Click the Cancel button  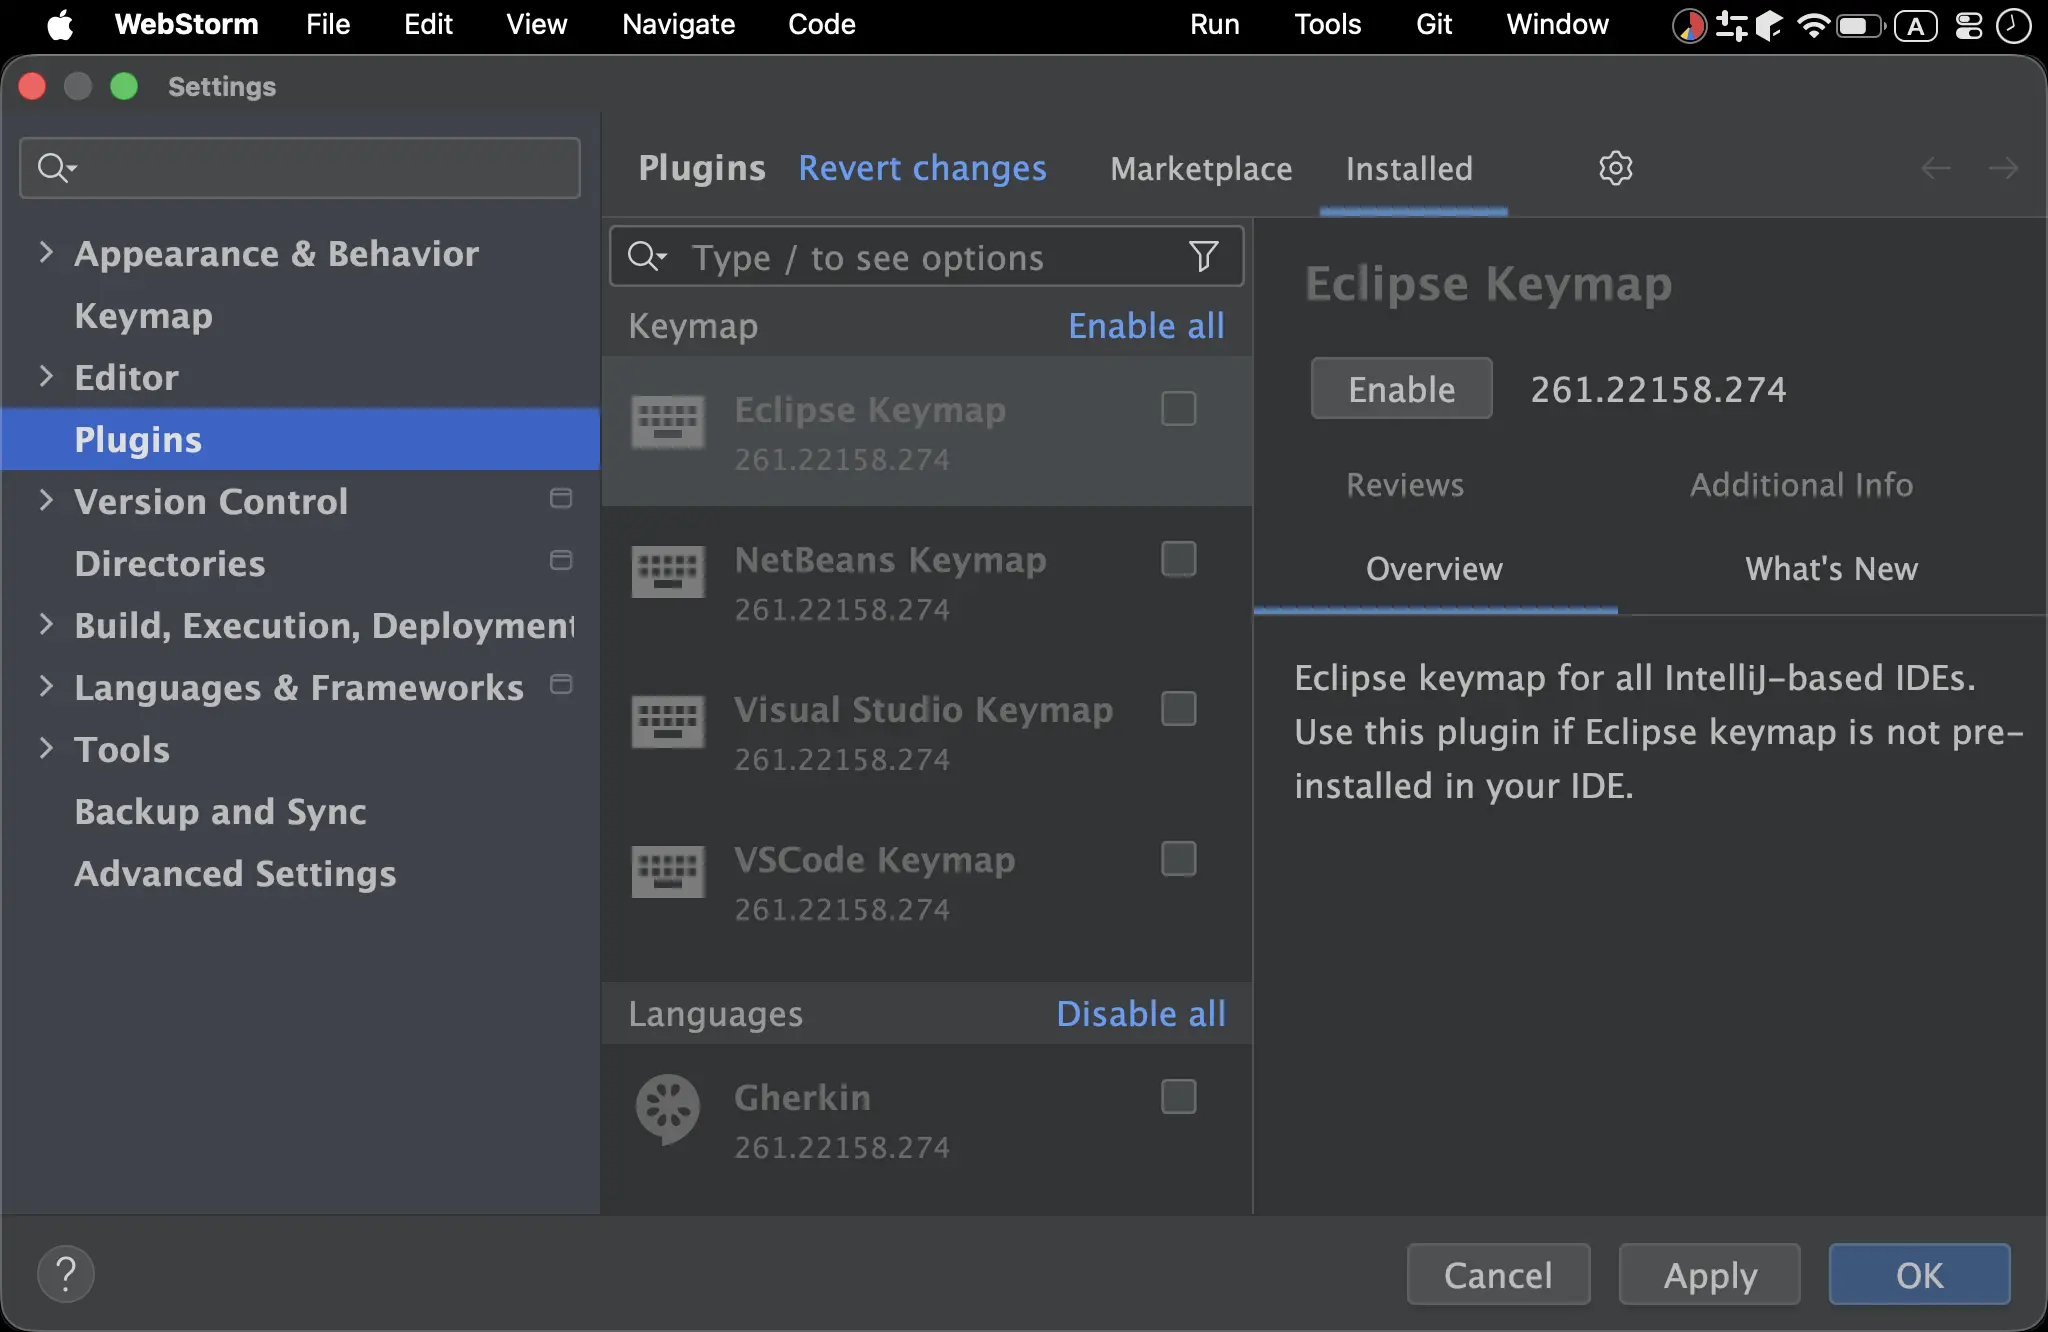click(x=1498, y=1275)
